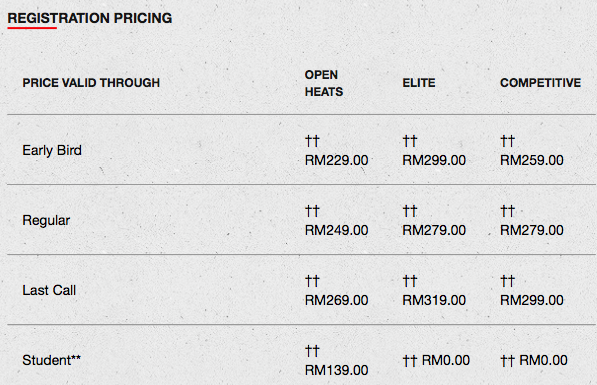Click Regular Open Heats price RM249.00
The width and height of the screenshot is (597, 385).
coord(337,230)
